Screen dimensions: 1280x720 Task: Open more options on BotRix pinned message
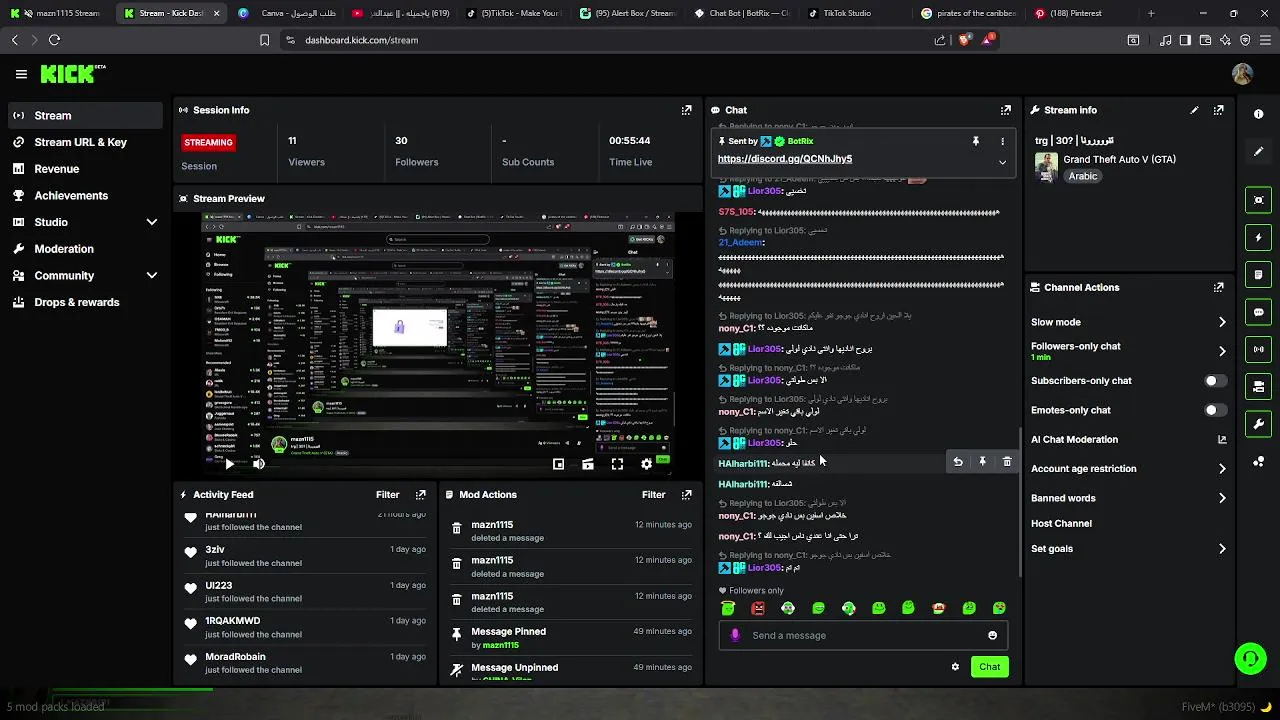[x=1002, y=141]
